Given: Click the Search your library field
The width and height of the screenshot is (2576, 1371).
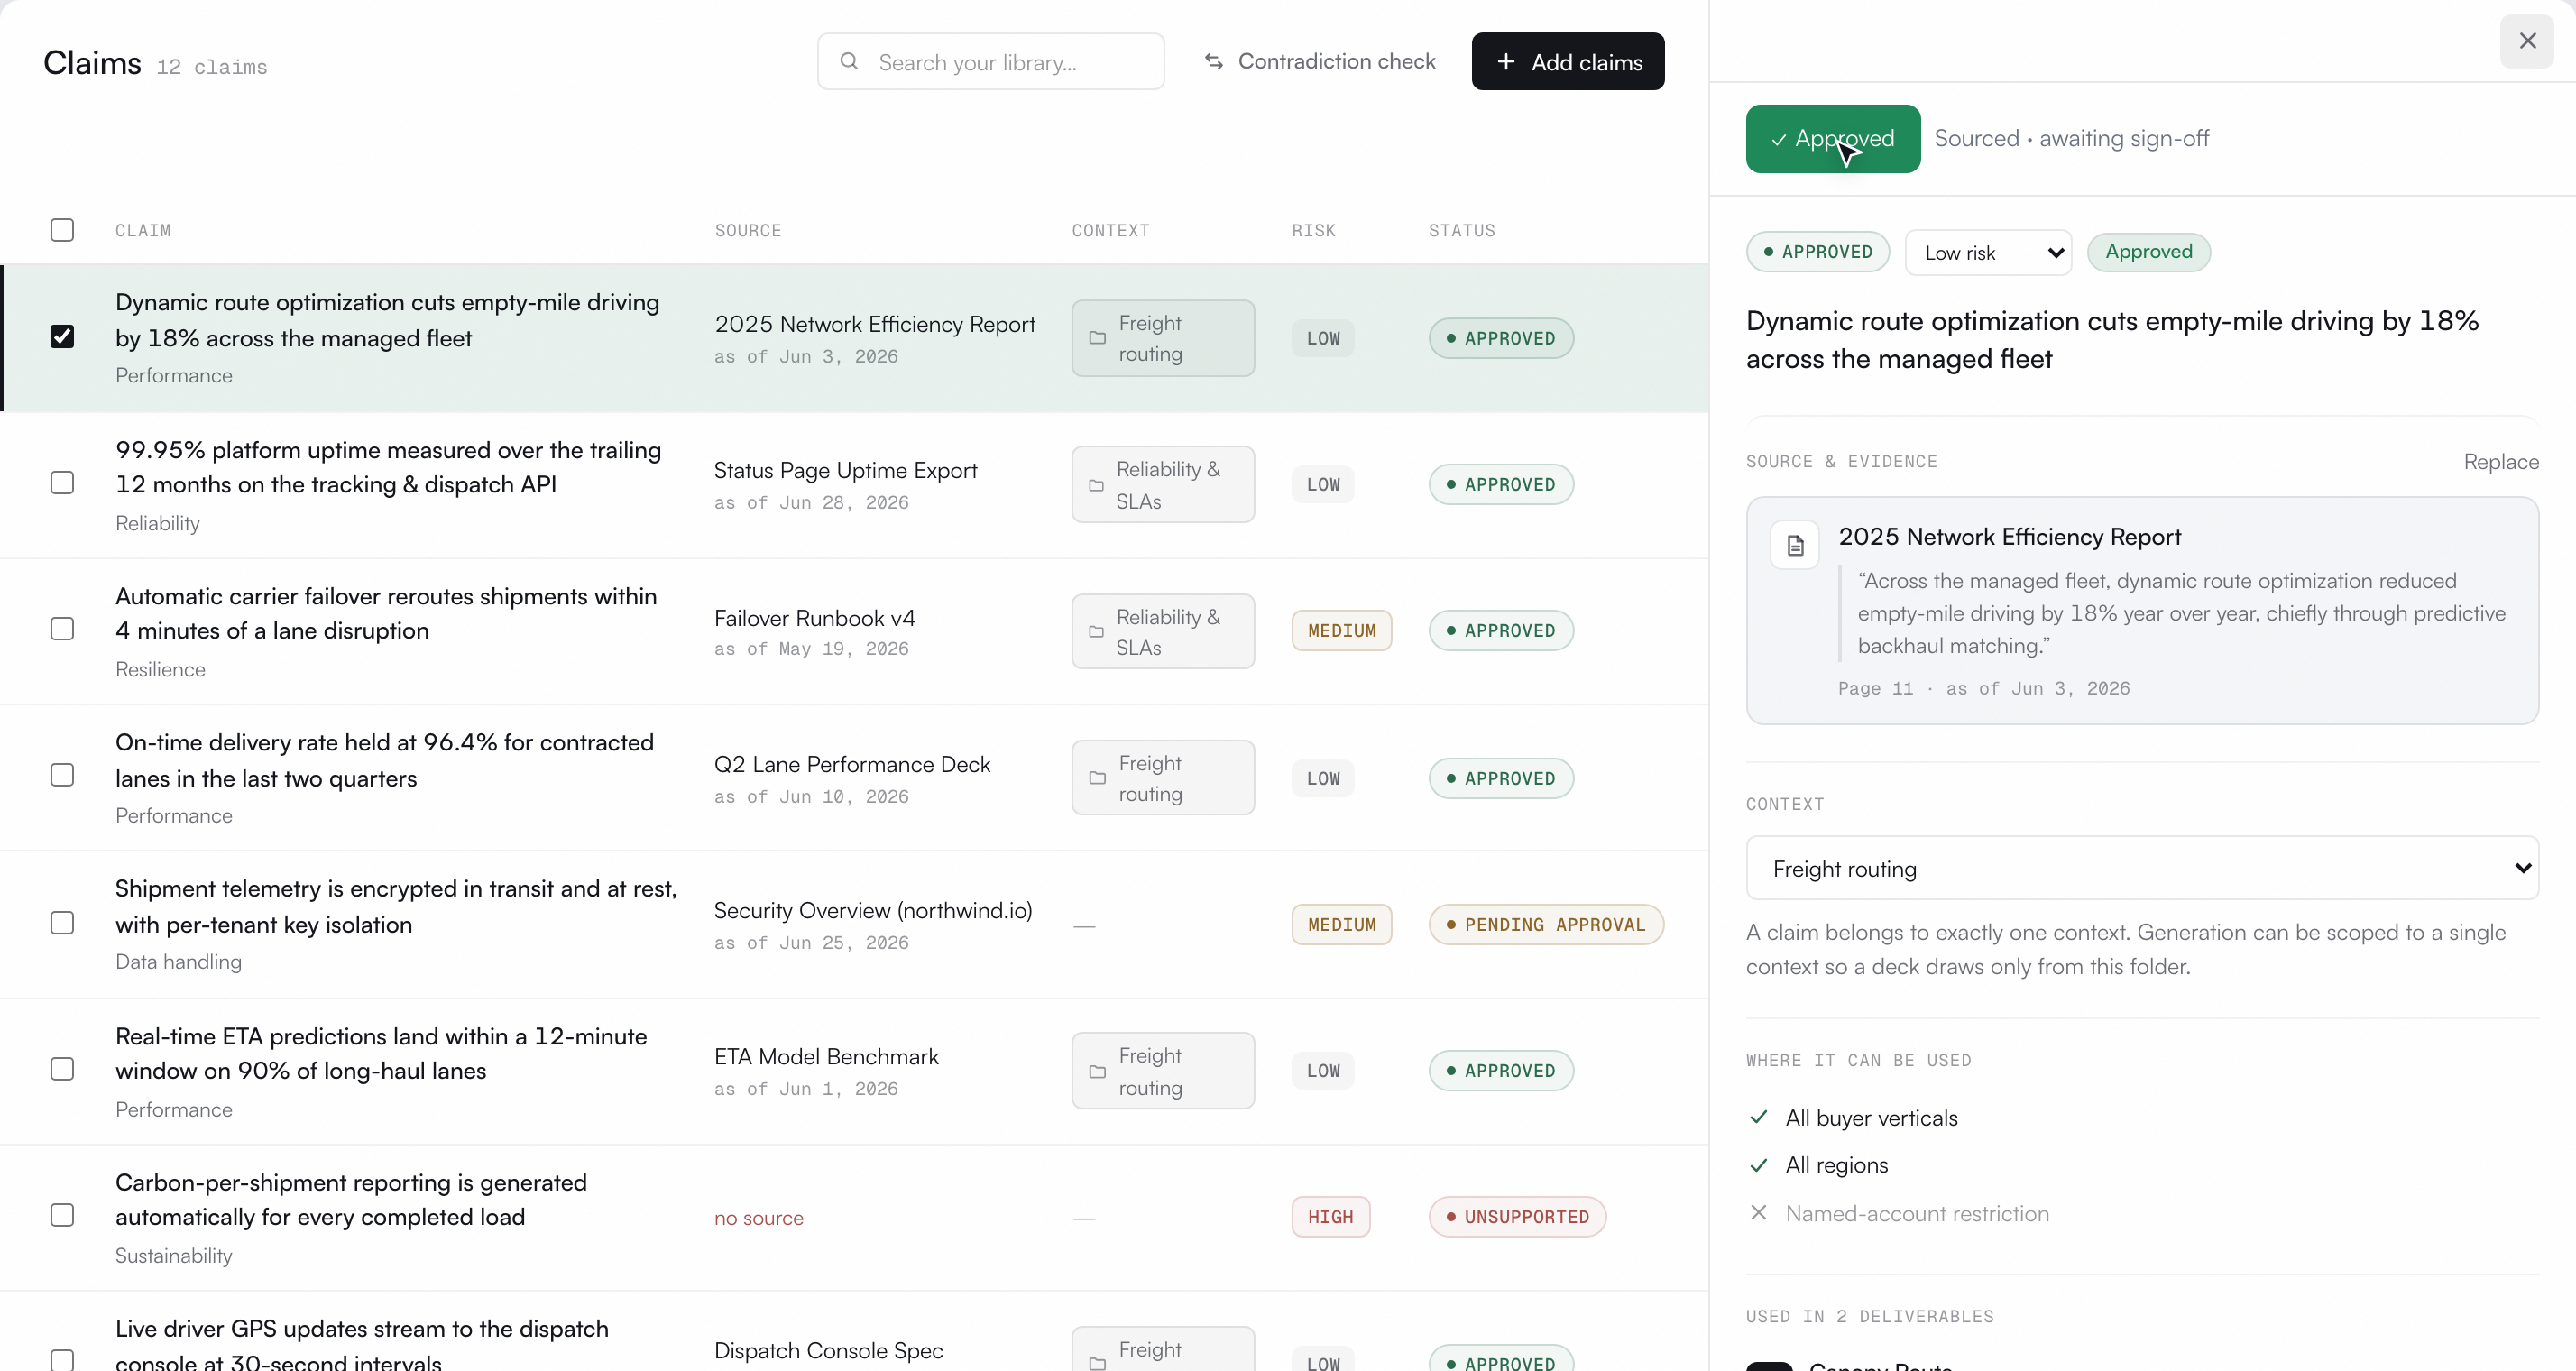Looking at the screenshot, I should (990, 62).
